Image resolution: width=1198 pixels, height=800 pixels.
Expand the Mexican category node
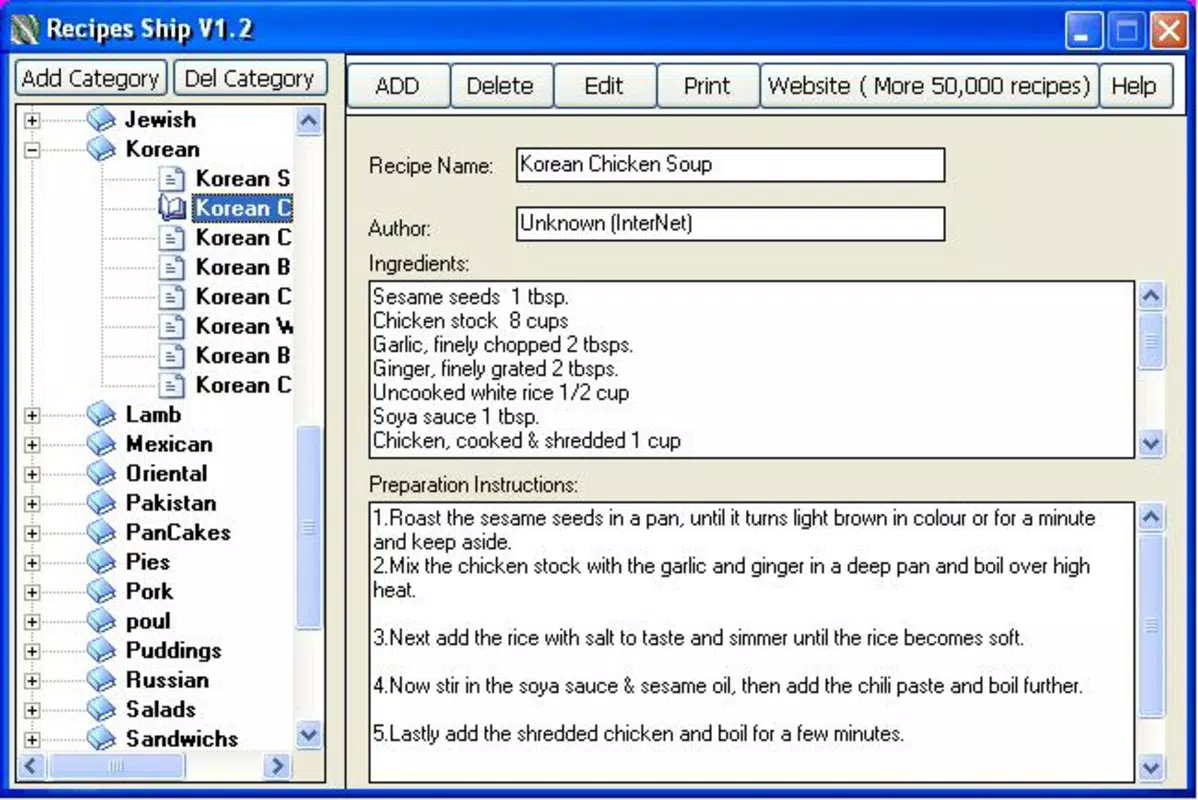tap(32, 445)
